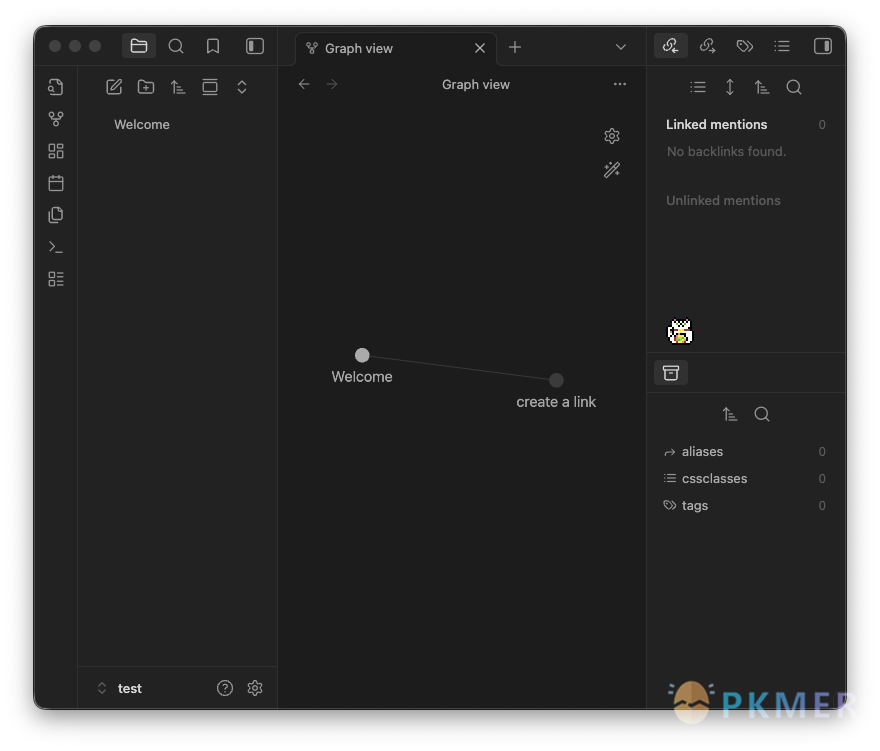Click the auto-reveal current file icon
This screenshot has height=751, width=880.
(x=210, y=87)
